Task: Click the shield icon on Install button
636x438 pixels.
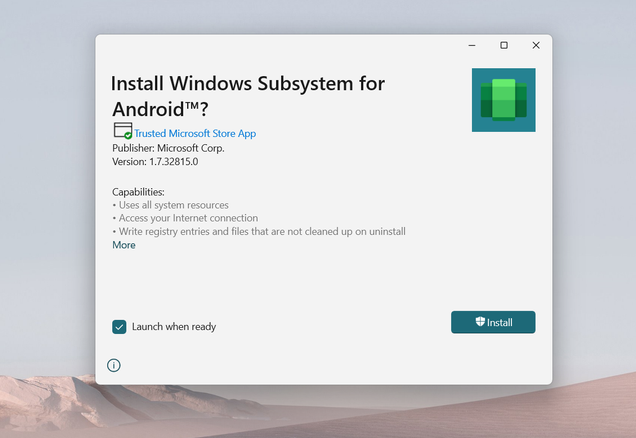Action: (x=480, y=322)
